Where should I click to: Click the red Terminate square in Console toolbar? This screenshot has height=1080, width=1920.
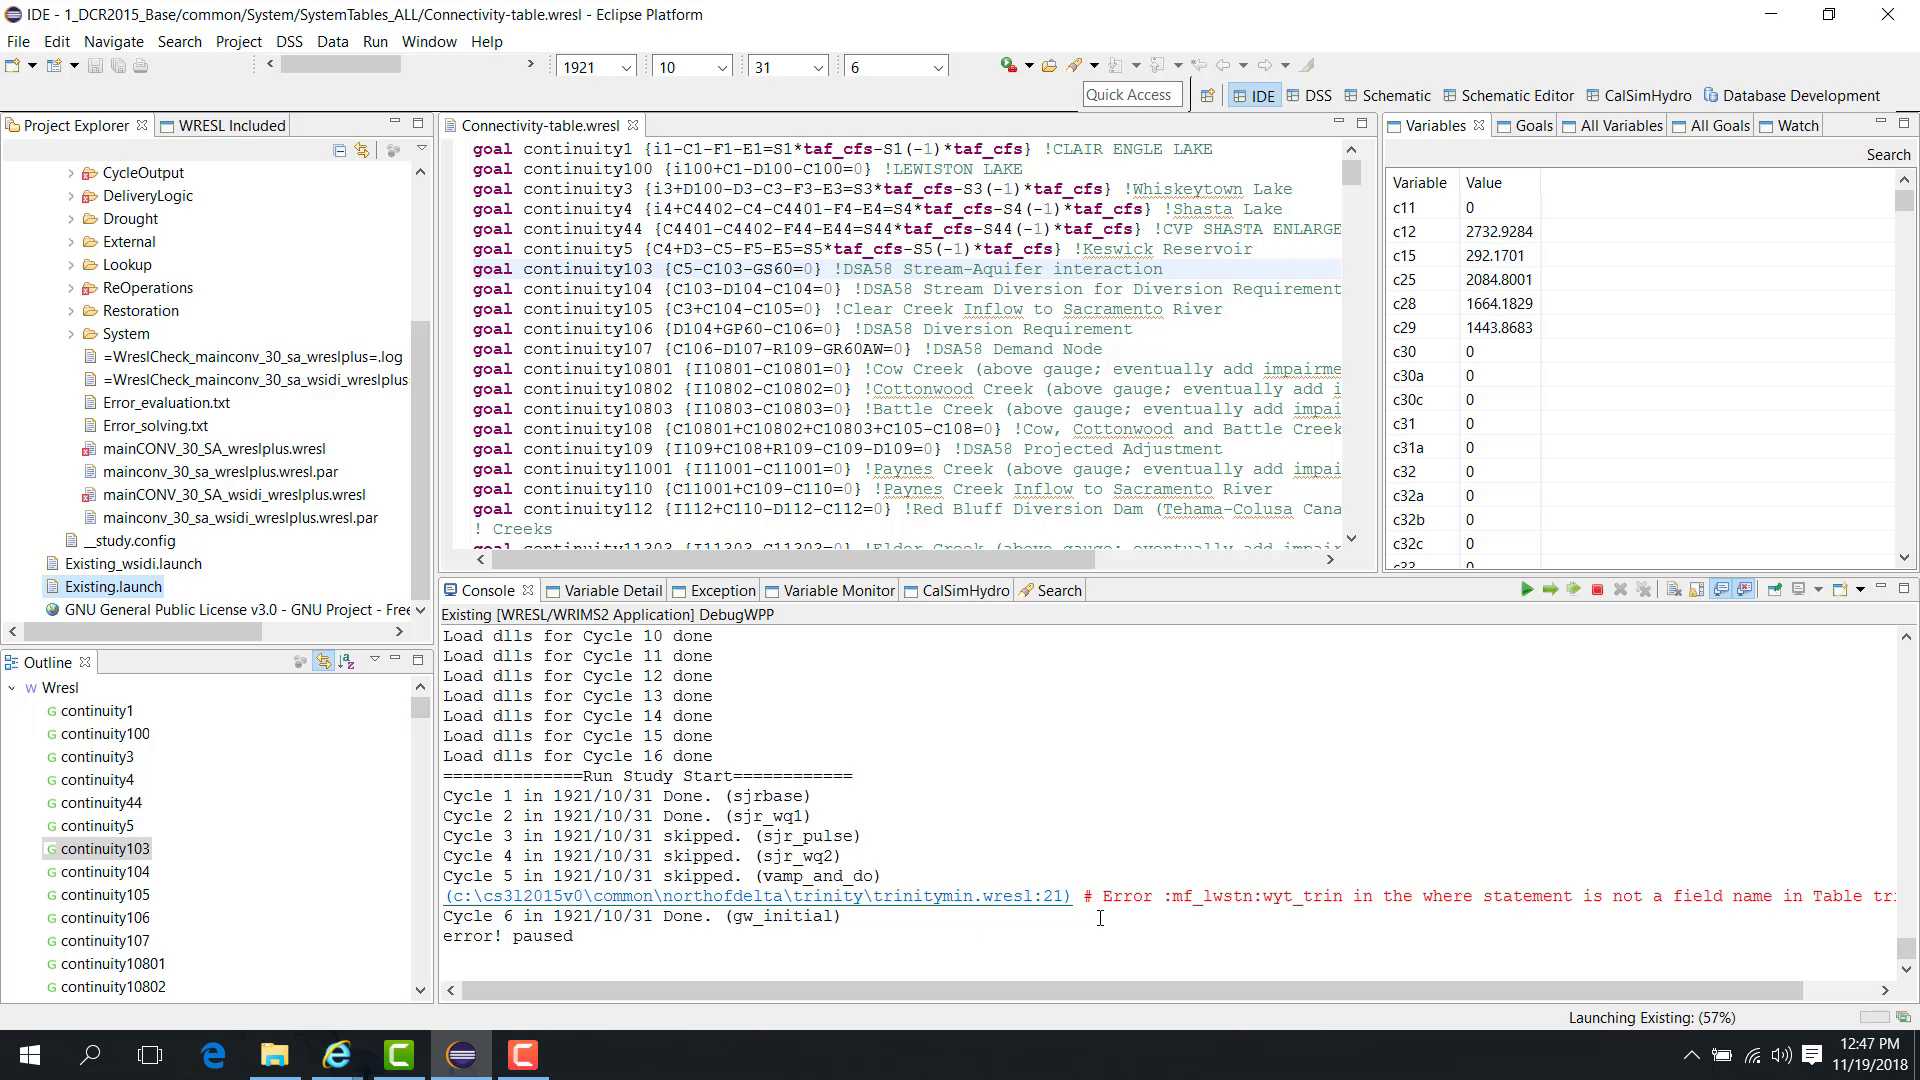point(1597,590)
